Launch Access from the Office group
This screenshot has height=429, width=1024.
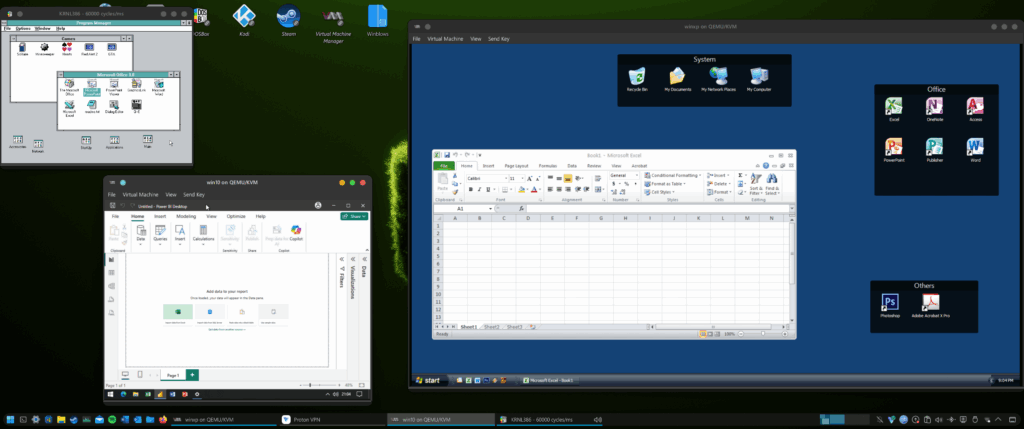975,109
